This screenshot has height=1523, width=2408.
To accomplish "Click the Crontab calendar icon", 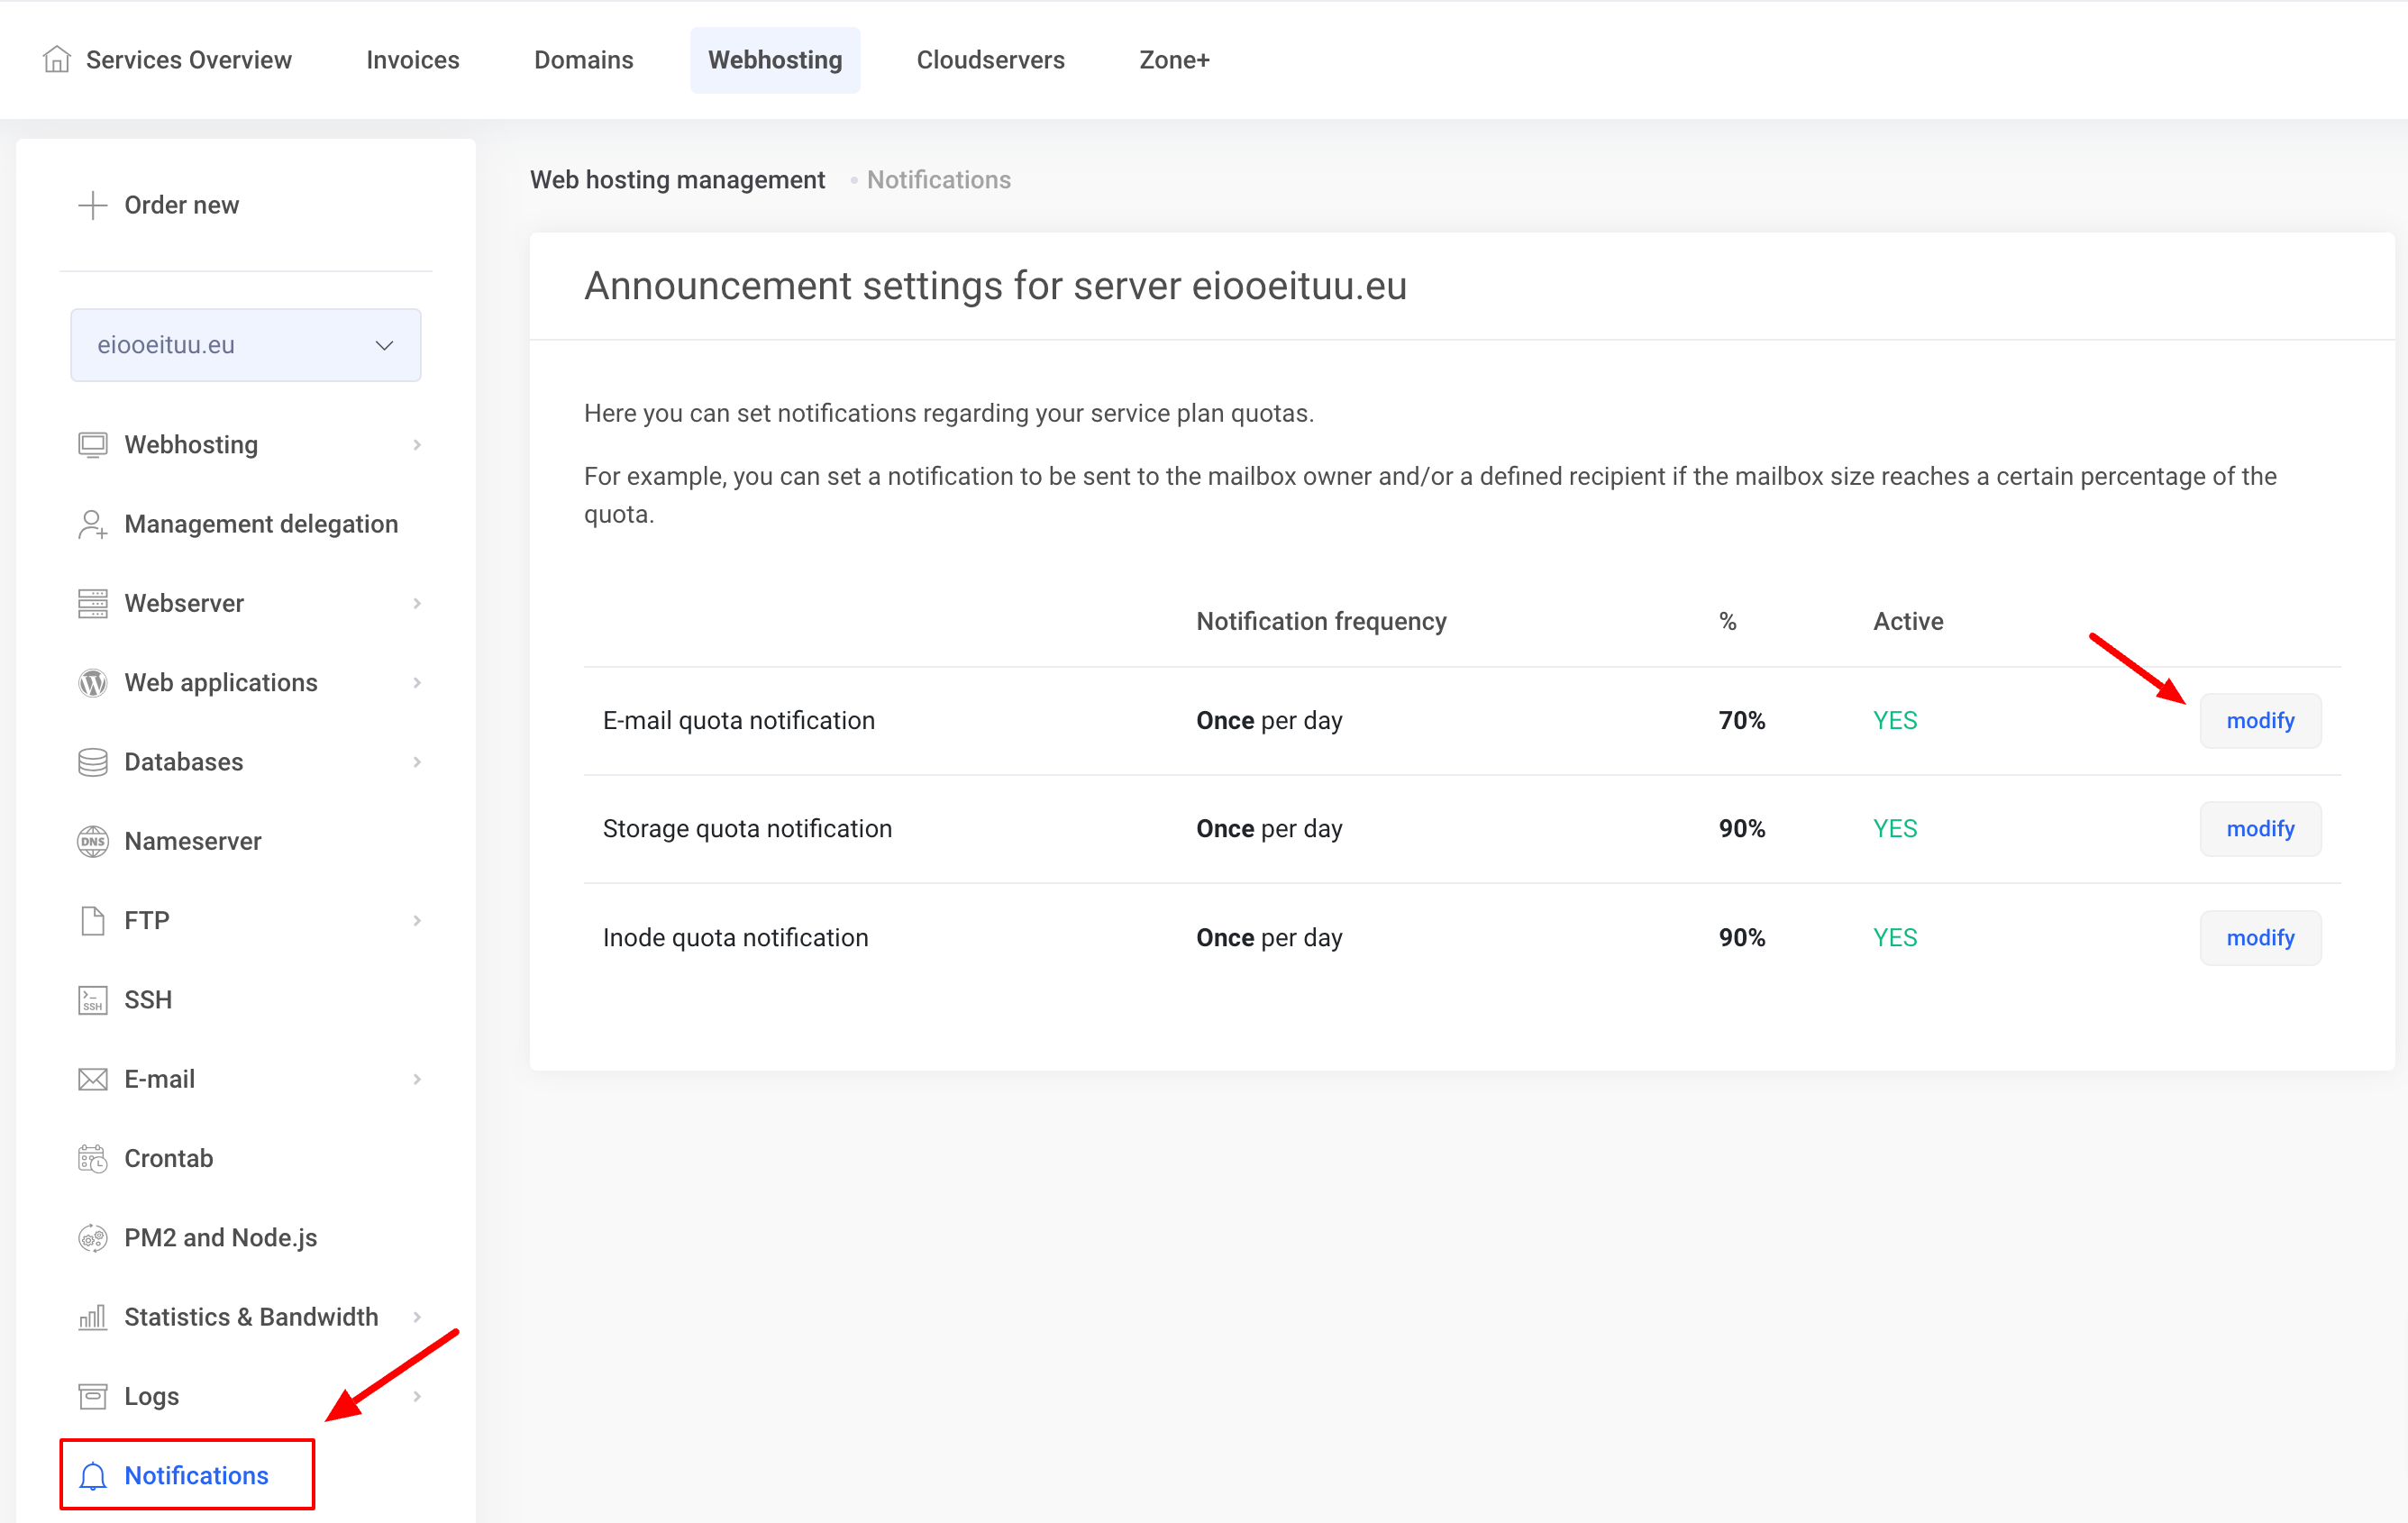I will pos(92,1158).
